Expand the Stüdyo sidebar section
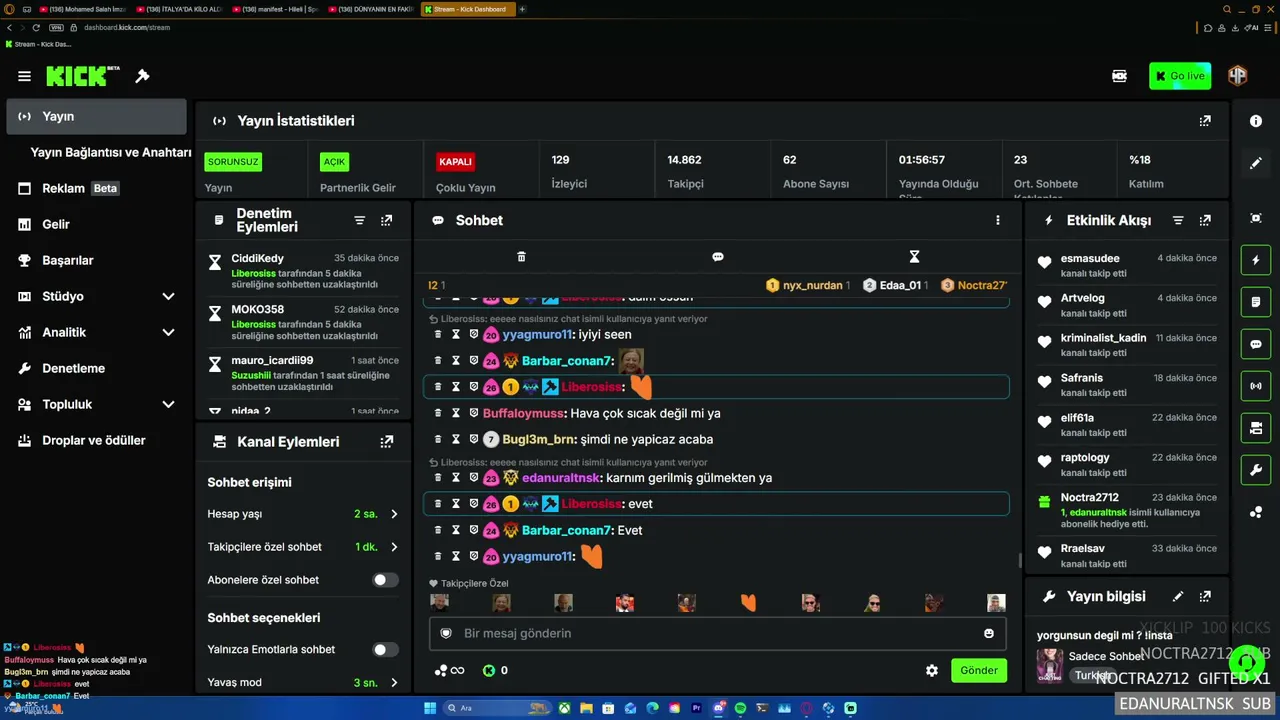The image size is (1280, 720). coord(168,296)
